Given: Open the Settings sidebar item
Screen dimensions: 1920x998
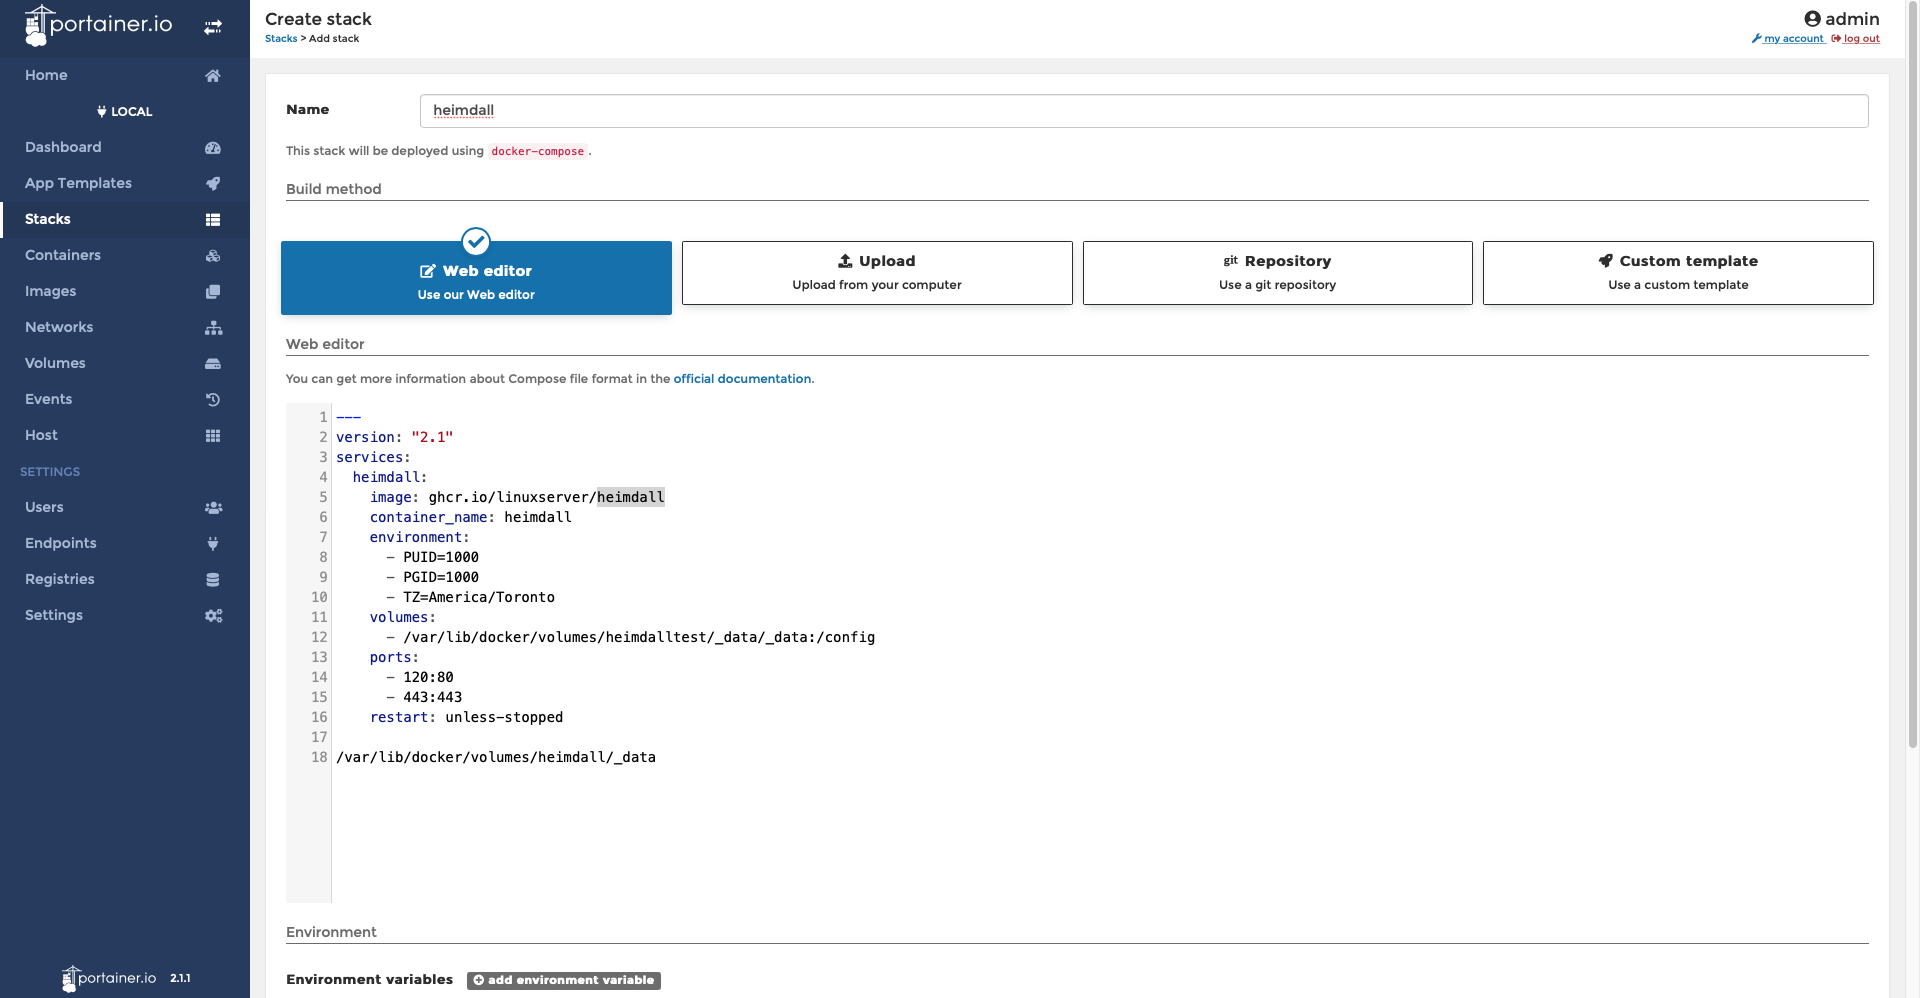Looking at the screenshot, I should tap(125, 616).
